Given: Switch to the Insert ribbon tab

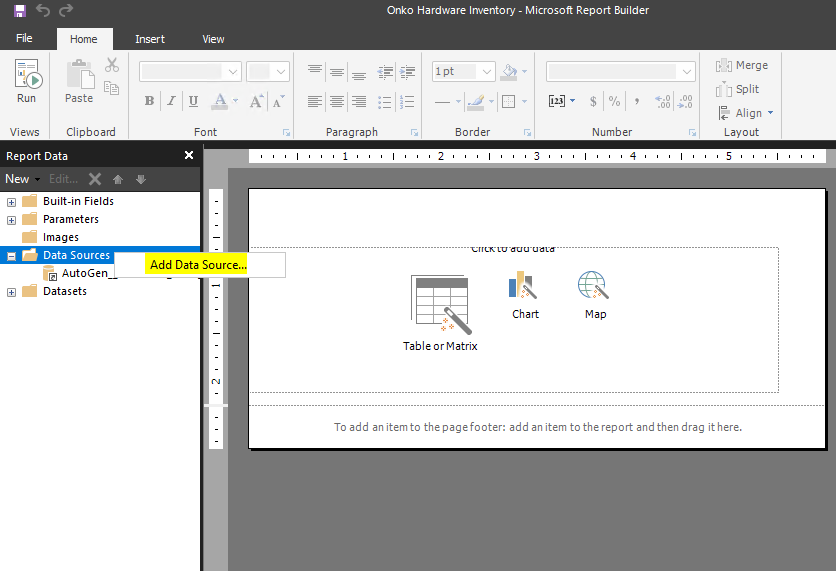Looking at the screenshot, I should 150,39.
